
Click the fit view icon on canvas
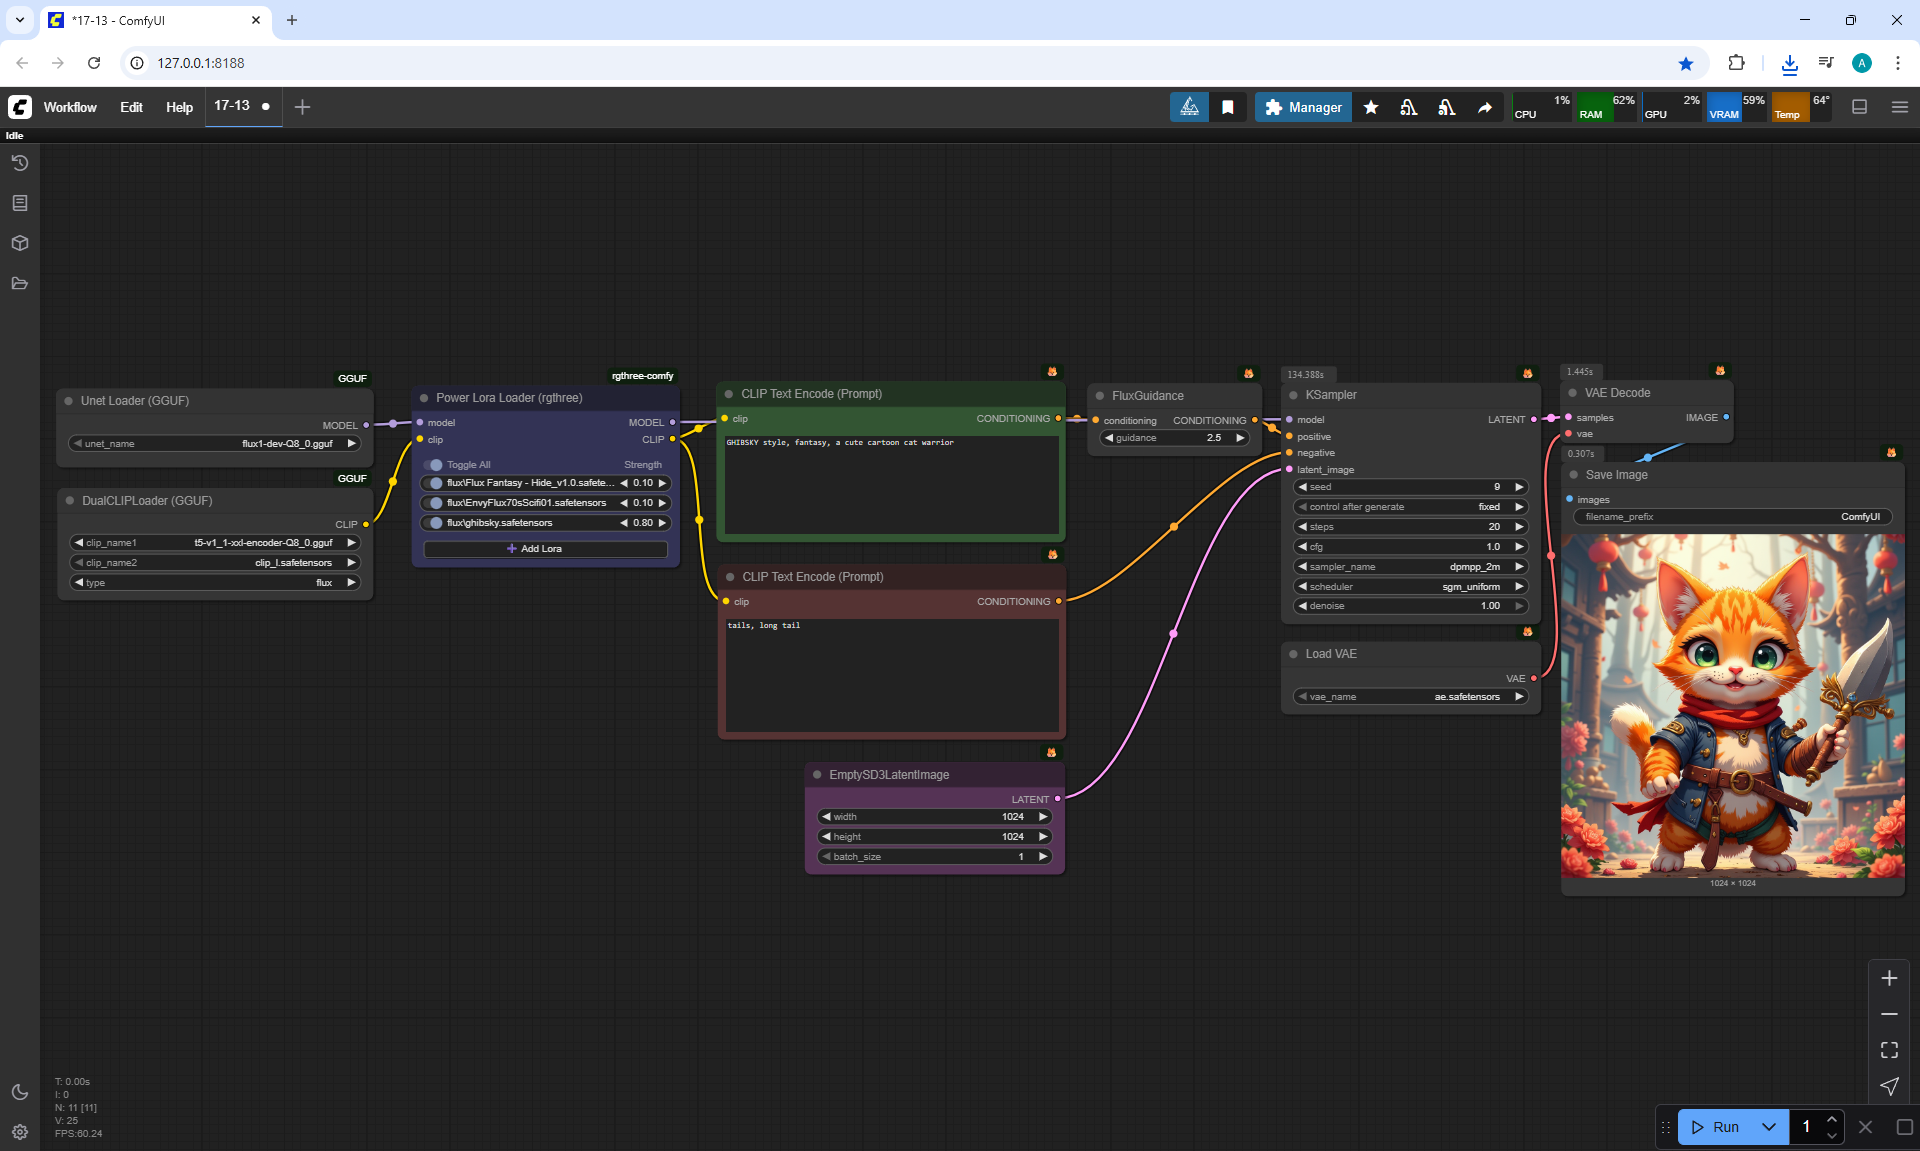pyautogui.click(x=1889, y=1050)
